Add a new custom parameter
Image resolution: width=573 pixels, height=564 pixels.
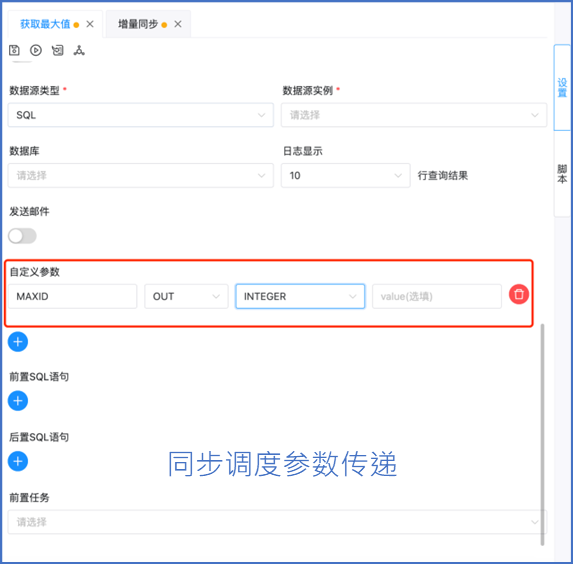[18, 342]
